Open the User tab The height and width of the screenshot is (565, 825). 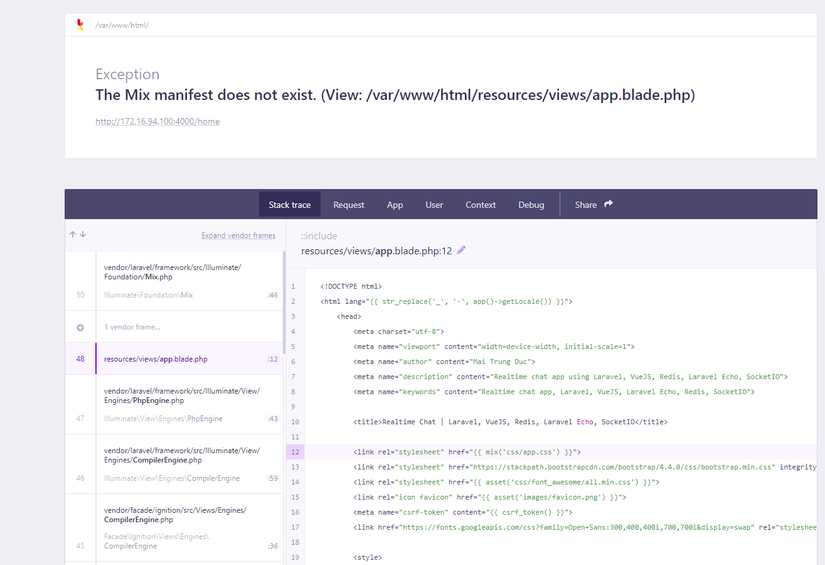pos(434,205)
